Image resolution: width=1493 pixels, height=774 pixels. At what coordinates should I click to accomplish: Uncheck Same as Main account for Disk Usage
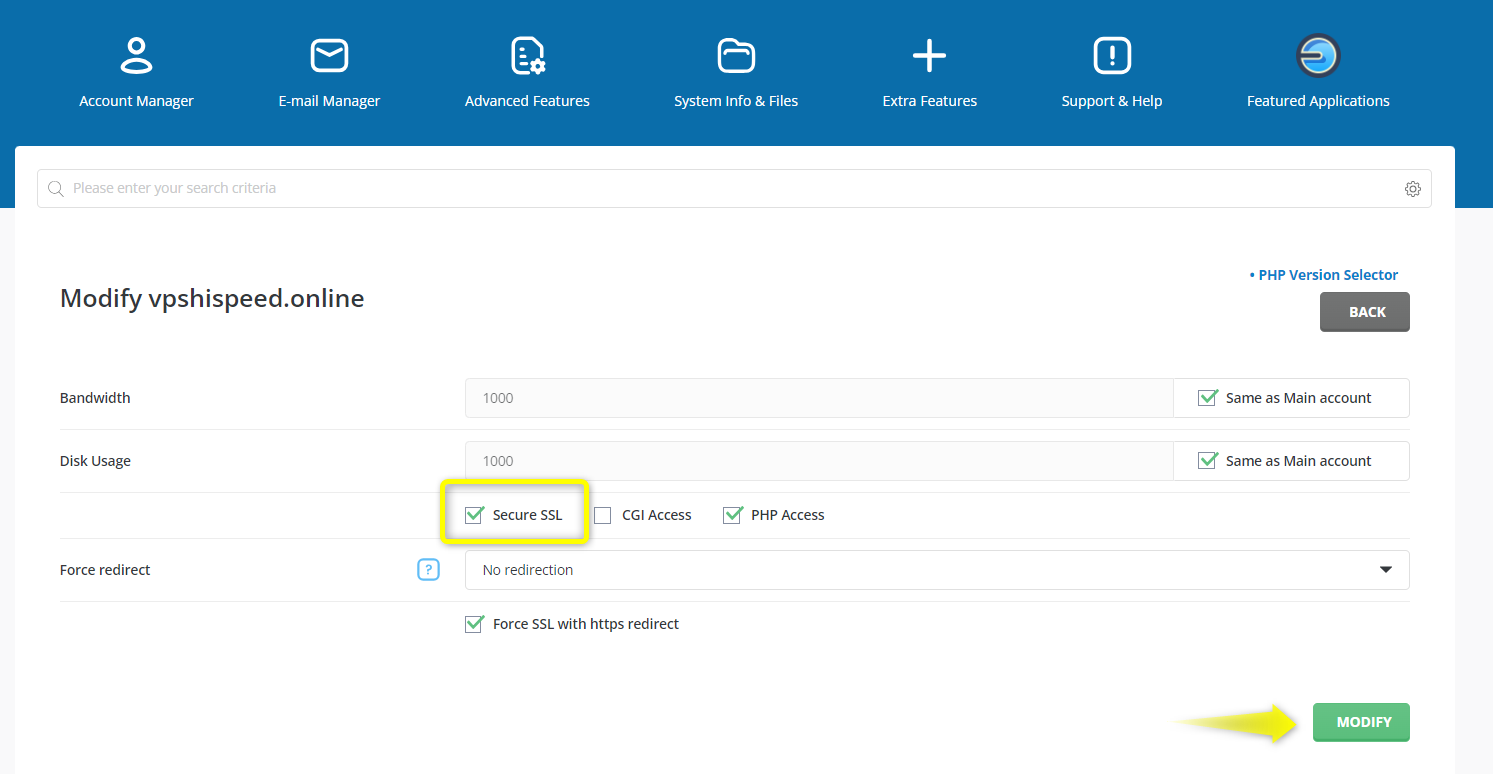[1207, 460]
